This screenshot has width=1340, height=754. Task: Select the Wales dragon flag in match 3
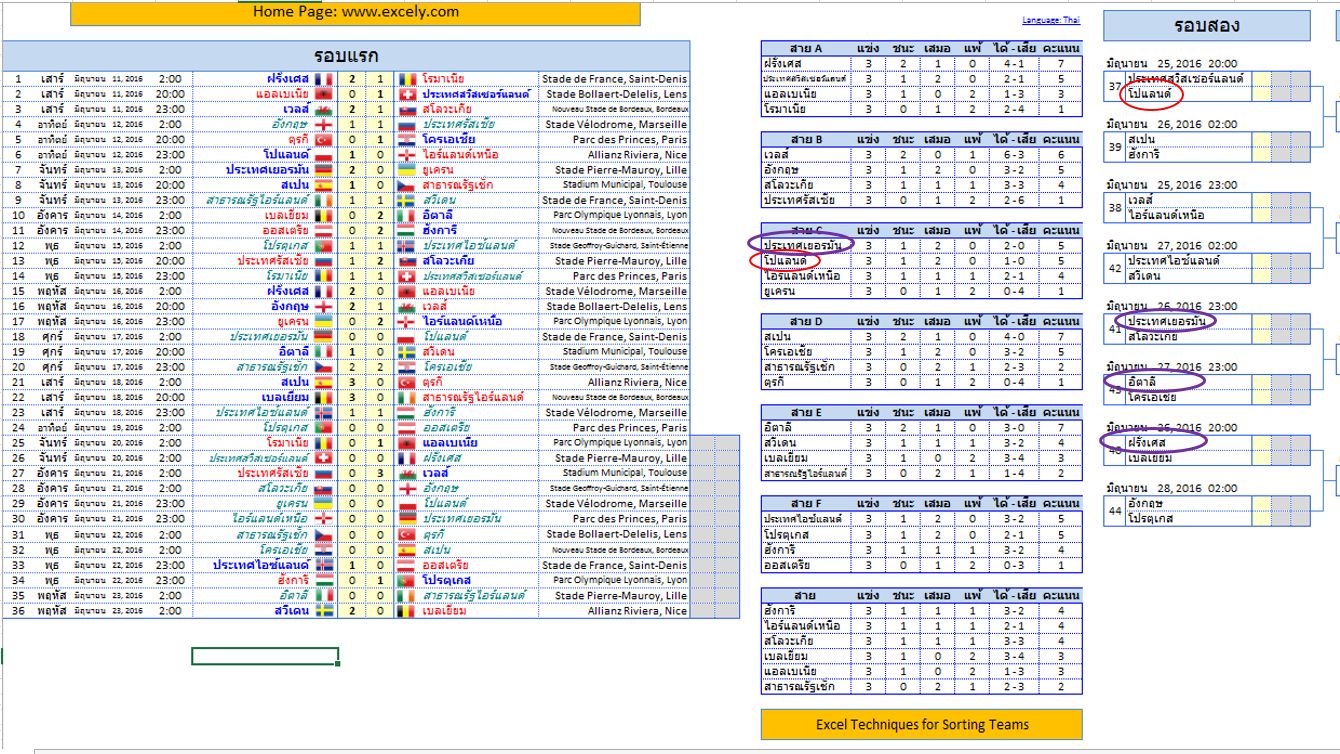coord(324,109)
